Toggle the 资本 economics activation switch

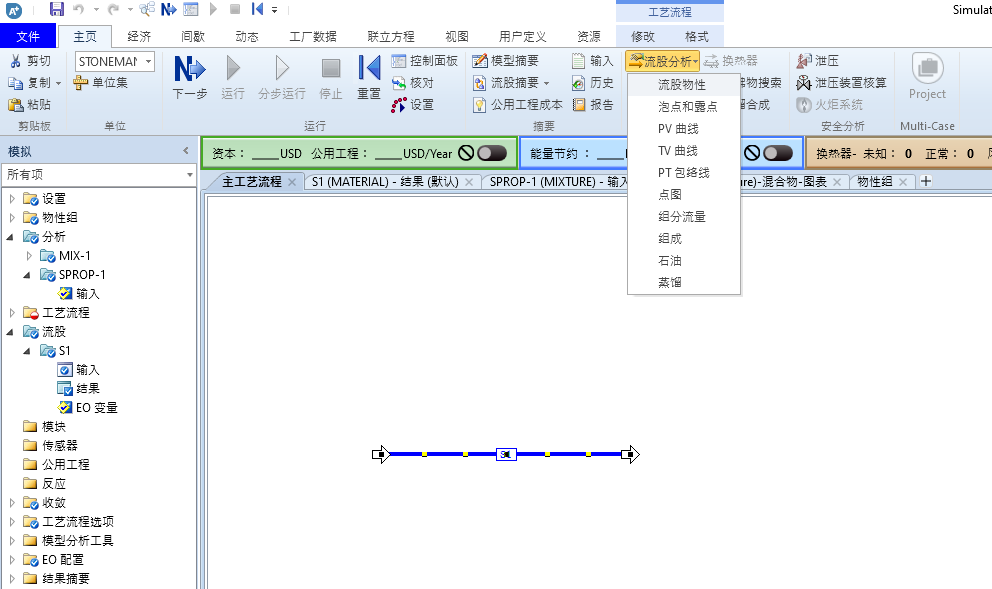(x=491, y=153)
